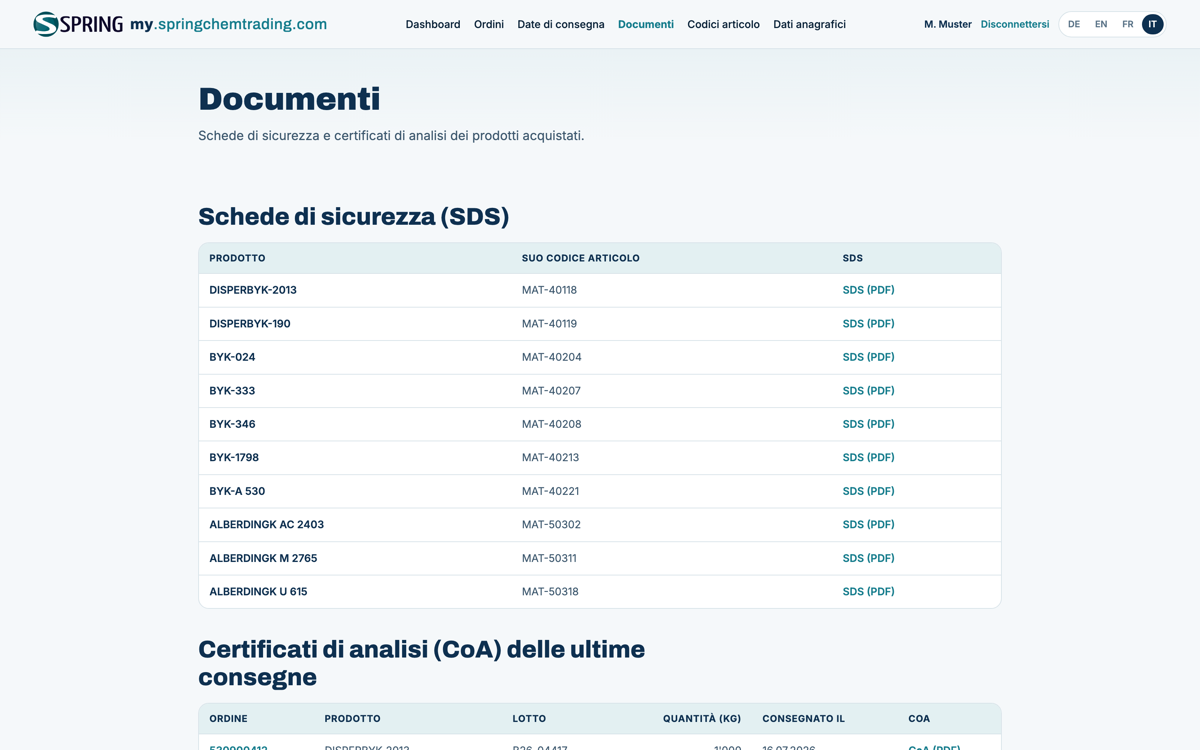Screen dimensions: 1200x750
Task: Click the LOTTO column header
Action: [529, 719]
